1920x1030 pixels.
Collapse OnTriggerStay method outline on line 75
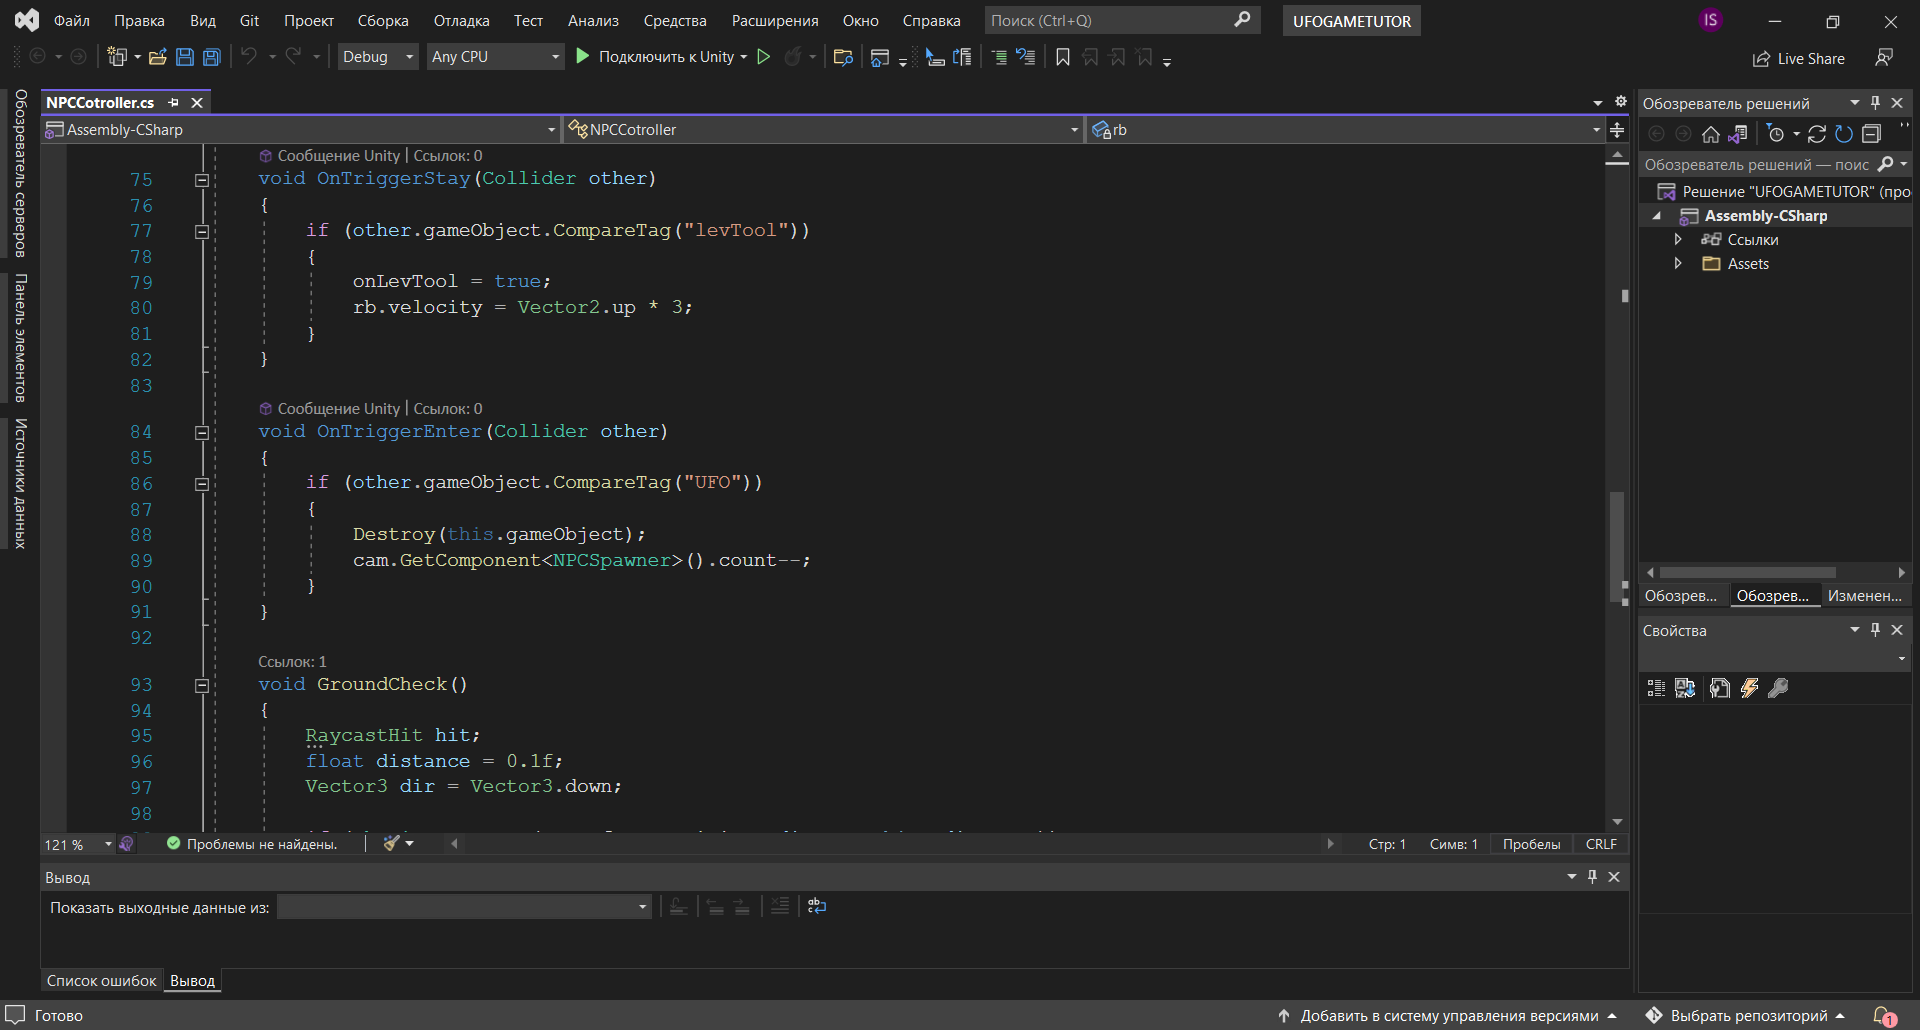click(202, 180)
